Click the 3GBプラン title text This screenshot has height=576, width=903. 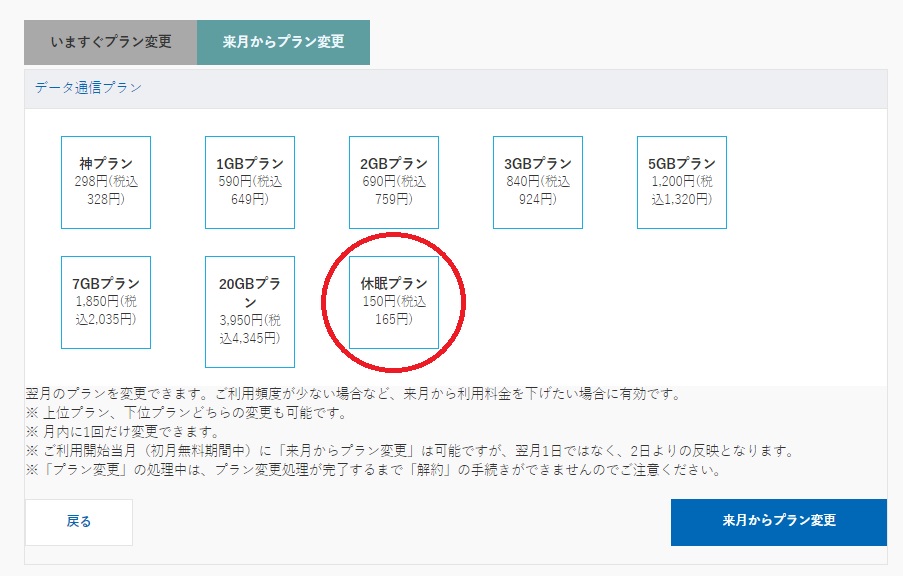coord(538,164)
